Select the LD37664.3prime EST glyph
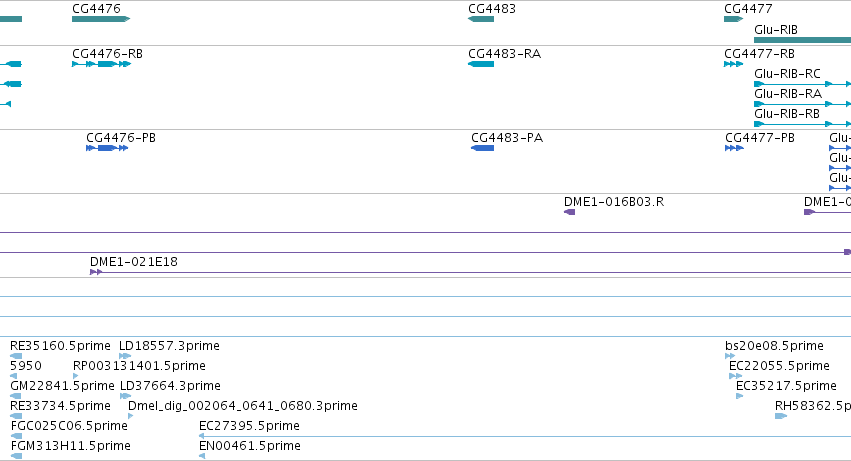Image resolution: width=851 pixels, height=461 pixels. point(125,396)
